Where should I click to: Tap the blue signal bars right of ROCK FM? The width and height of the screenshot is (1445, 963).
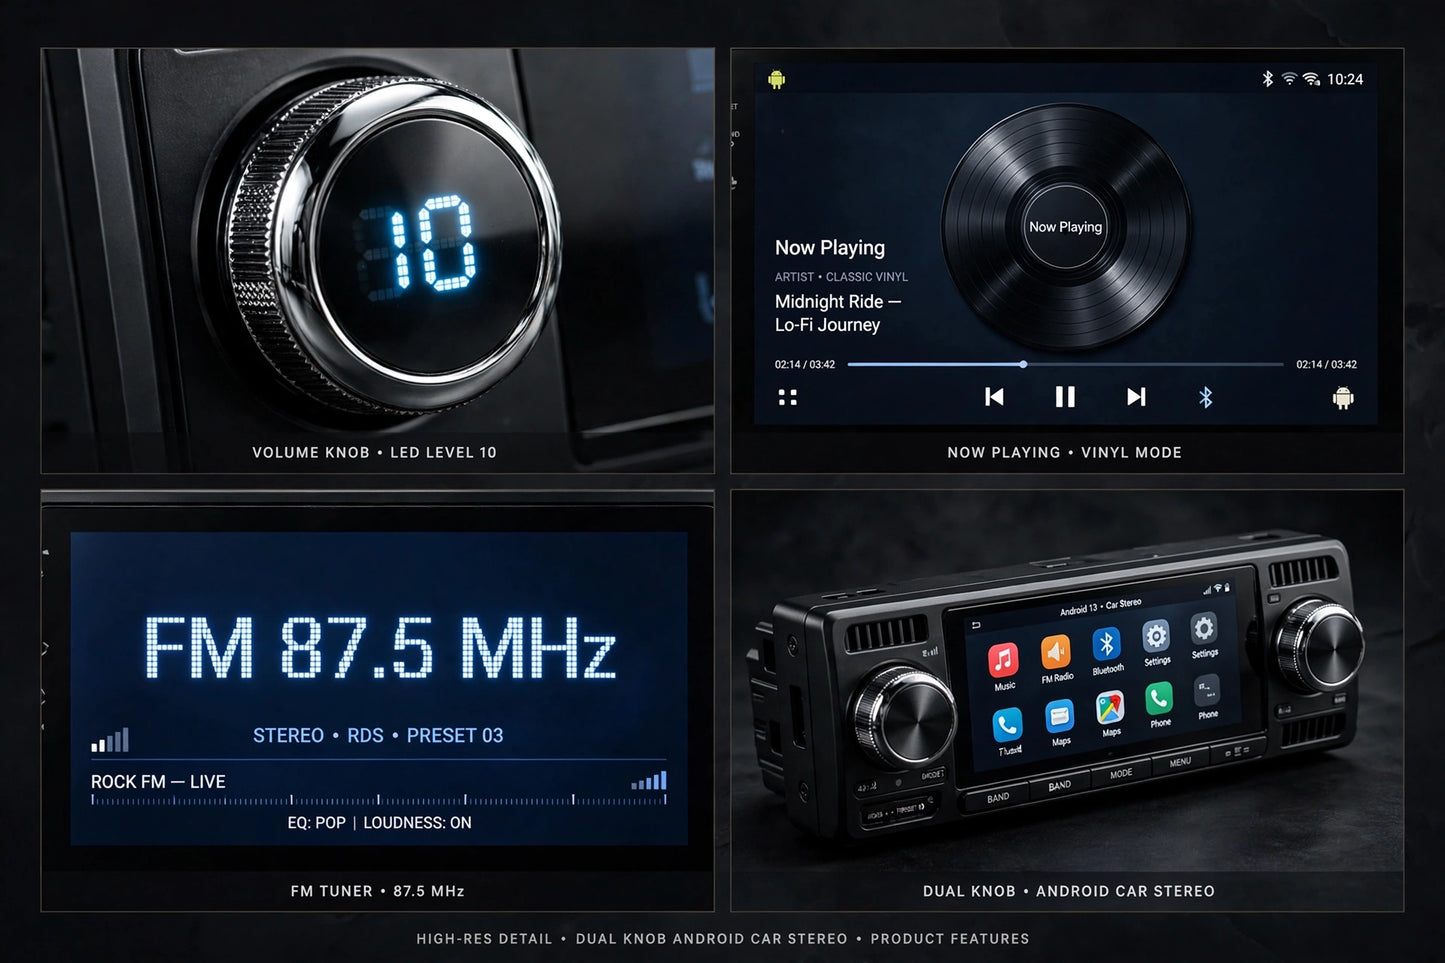649,781
